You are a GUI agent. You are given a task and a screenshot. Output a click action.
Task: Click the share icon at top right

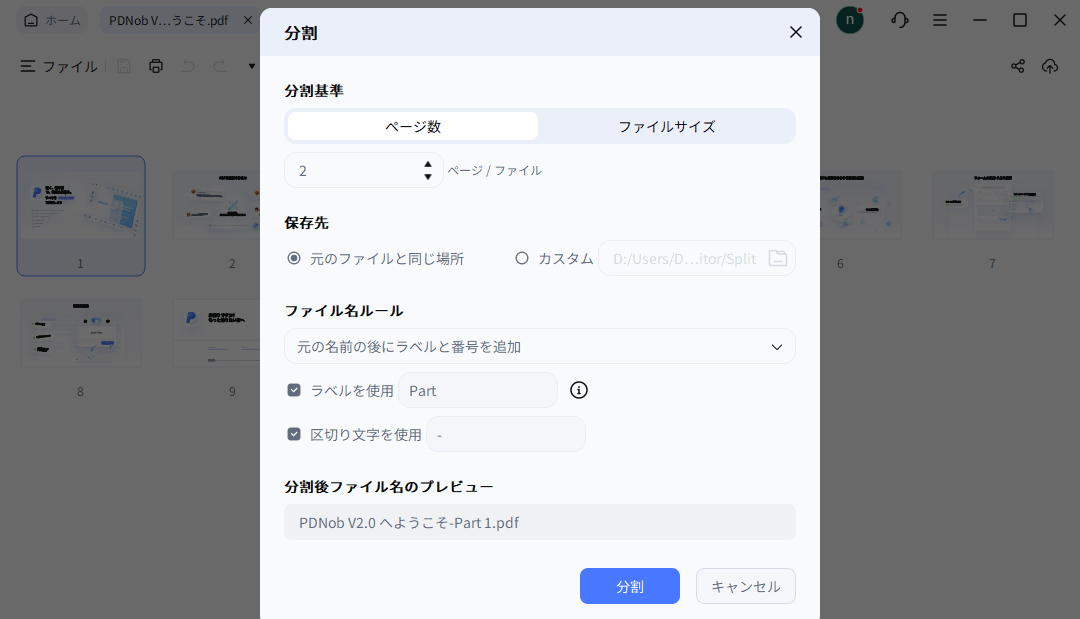(1017, 65)
